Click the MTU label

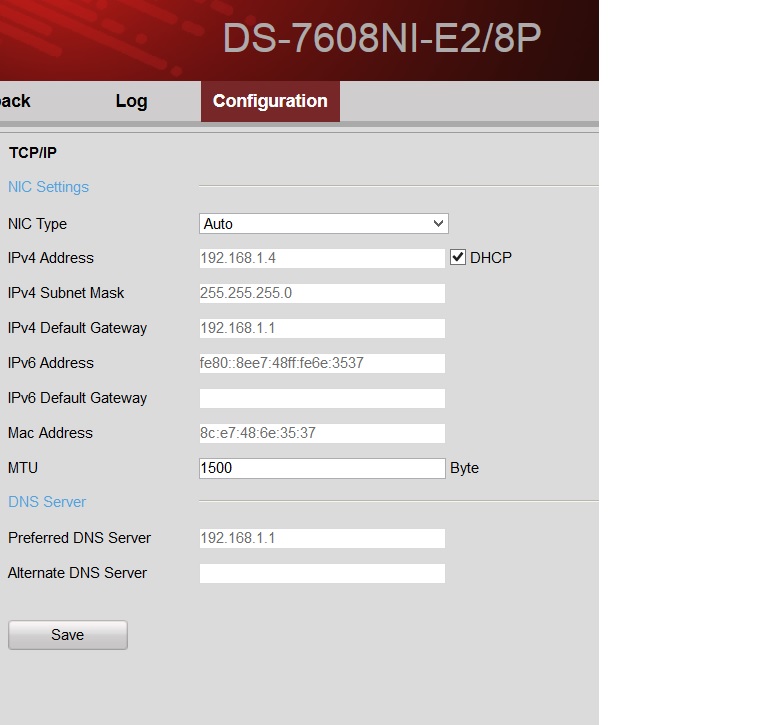point(23,468)
